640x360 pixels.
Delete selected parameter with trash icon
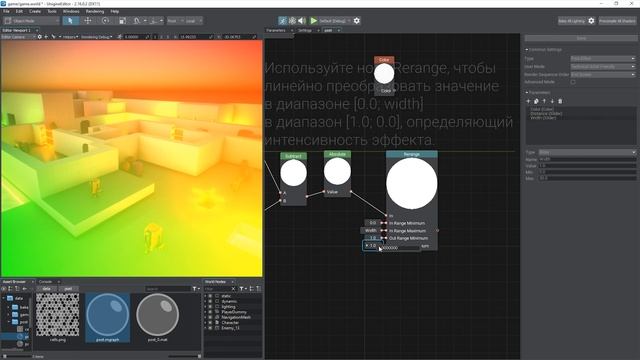pyautogui.click(x=560, y=101)
